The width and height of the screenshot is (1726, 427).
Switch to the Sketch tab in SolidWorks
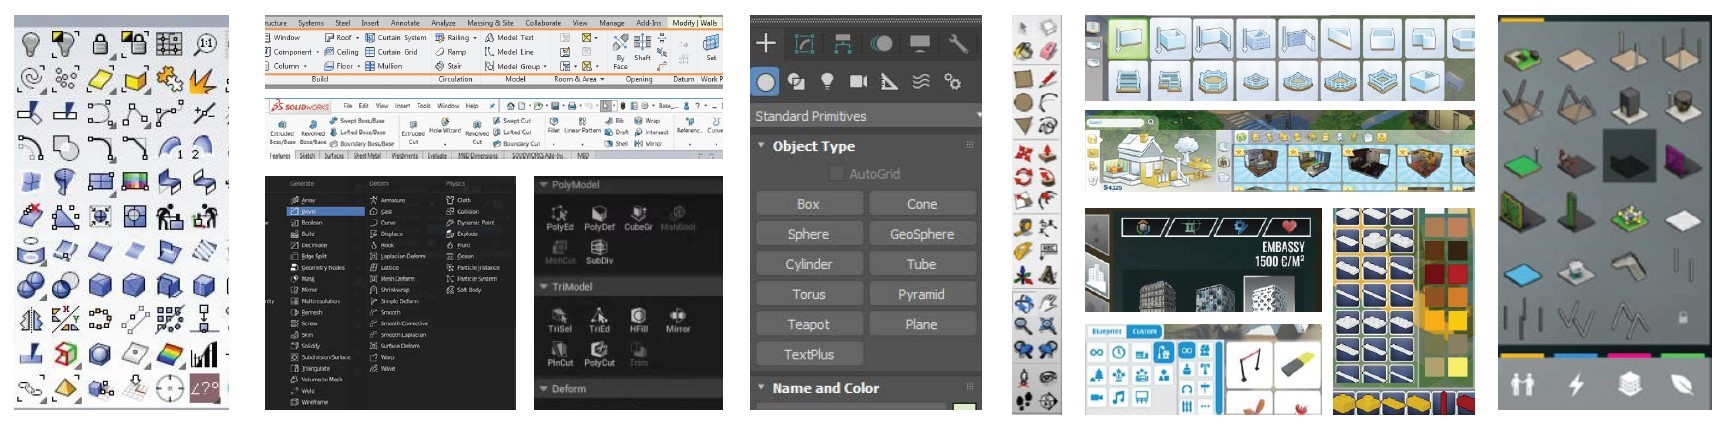coord(307,156)
